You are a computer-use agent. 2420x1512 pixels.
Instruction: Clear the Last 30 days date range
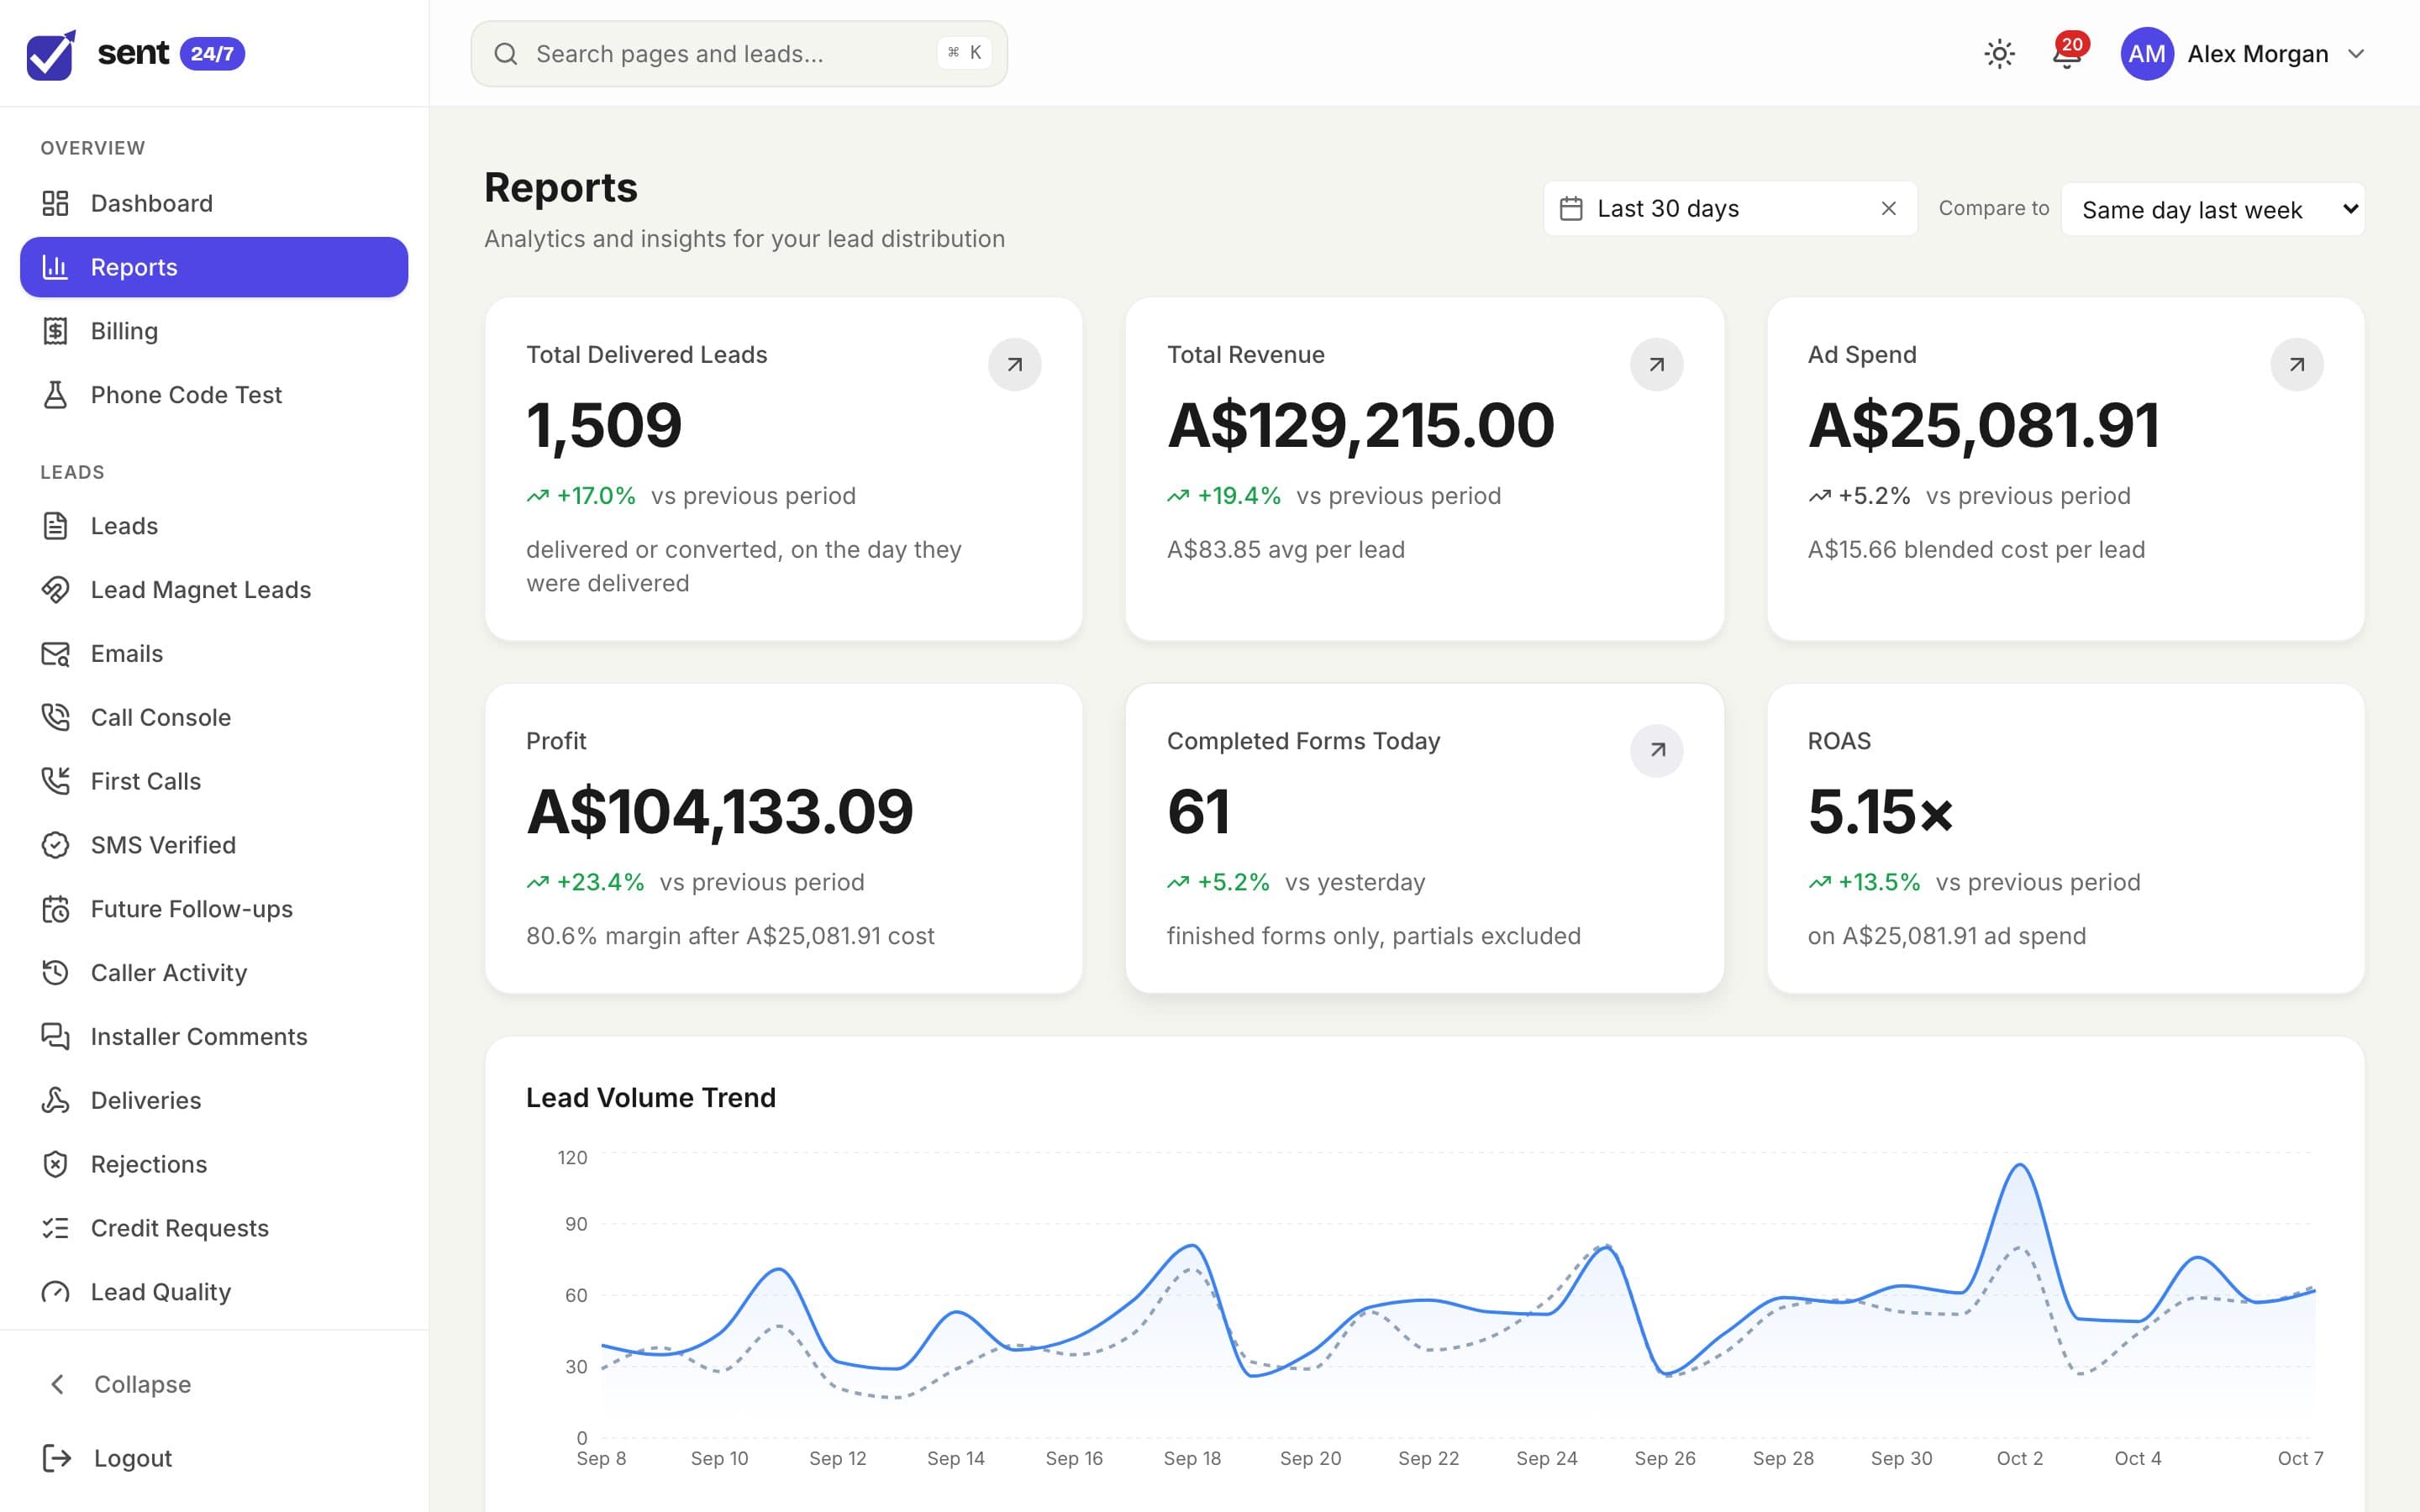pos(1888,208)
